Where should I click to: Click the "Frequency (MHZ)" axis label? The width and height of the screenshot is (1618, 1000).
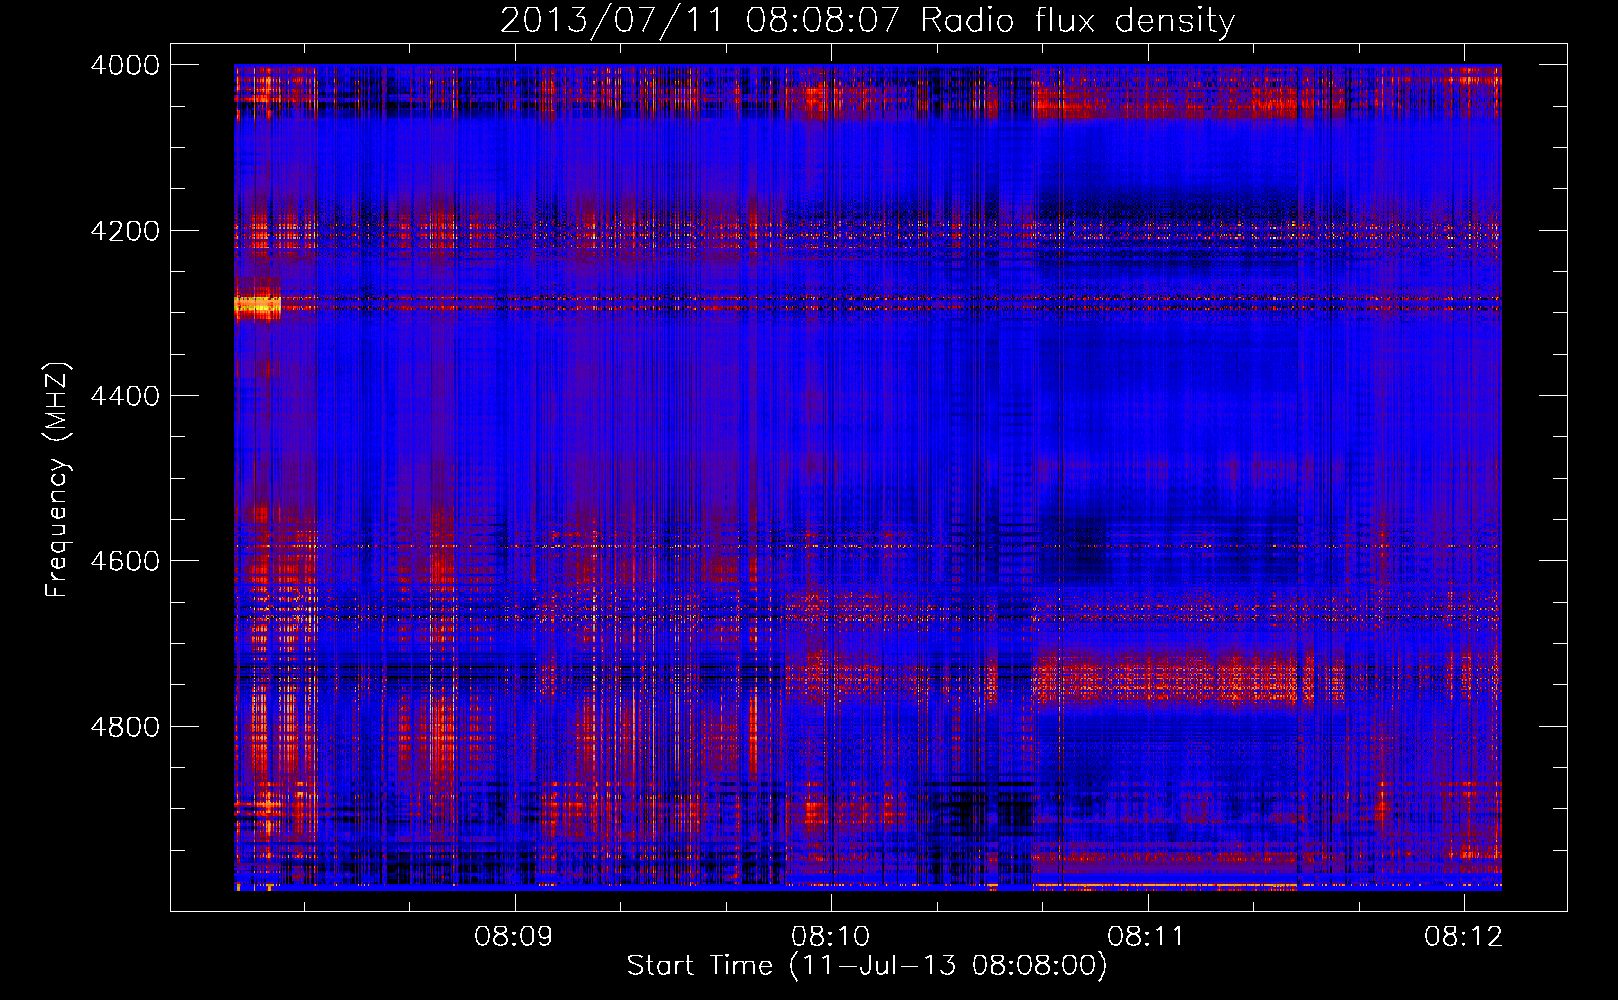(x=57, y=479)
